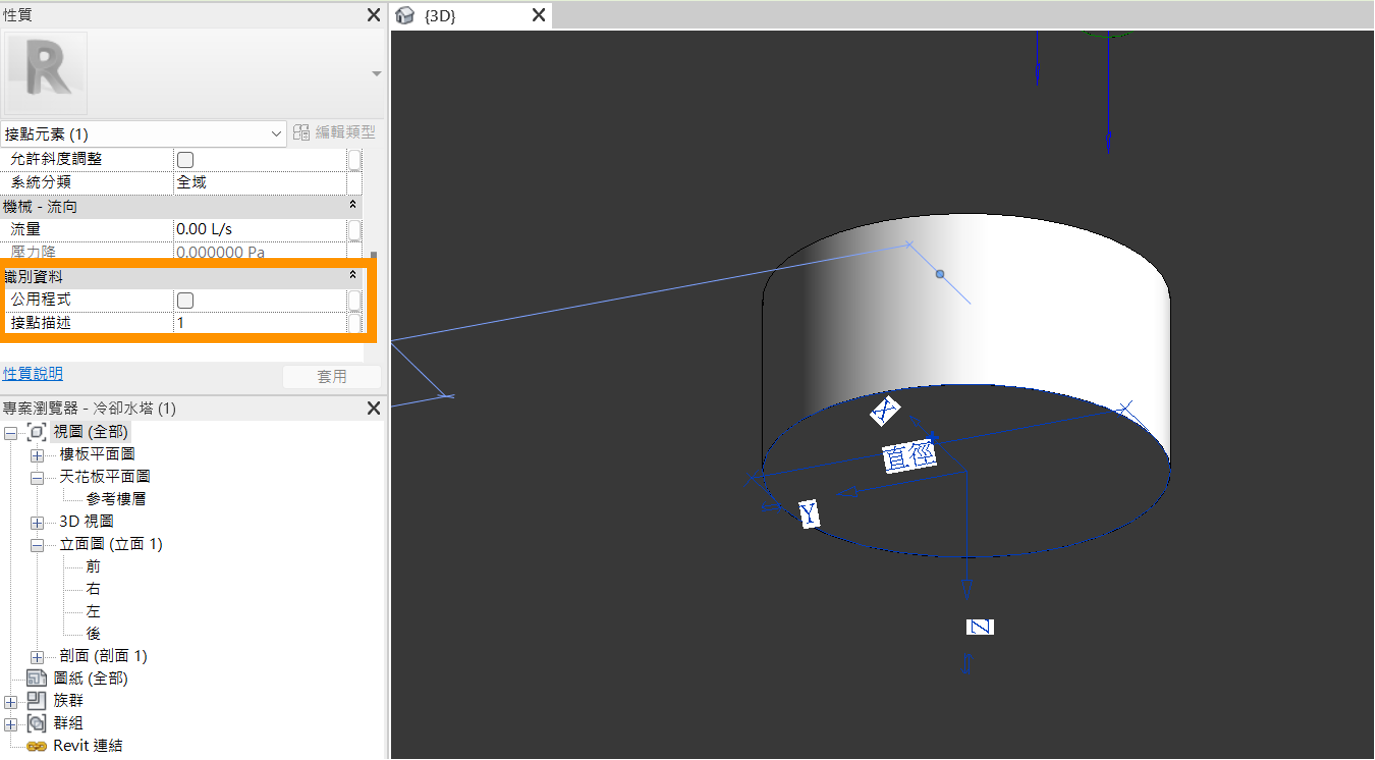Click the 3D view tab home icon
This screenshot has height=760, width=1375.
(406, 15)
